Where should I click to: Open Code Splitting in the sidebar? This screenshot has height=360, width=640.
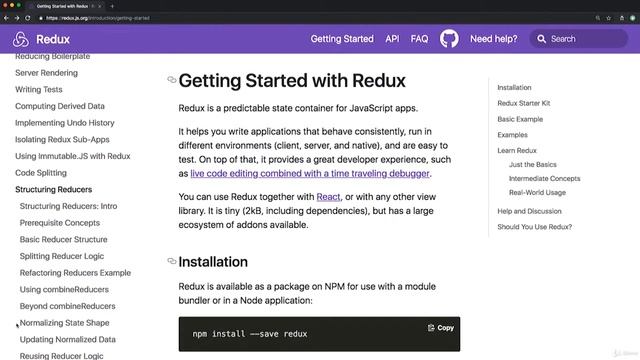click(41, 173)
